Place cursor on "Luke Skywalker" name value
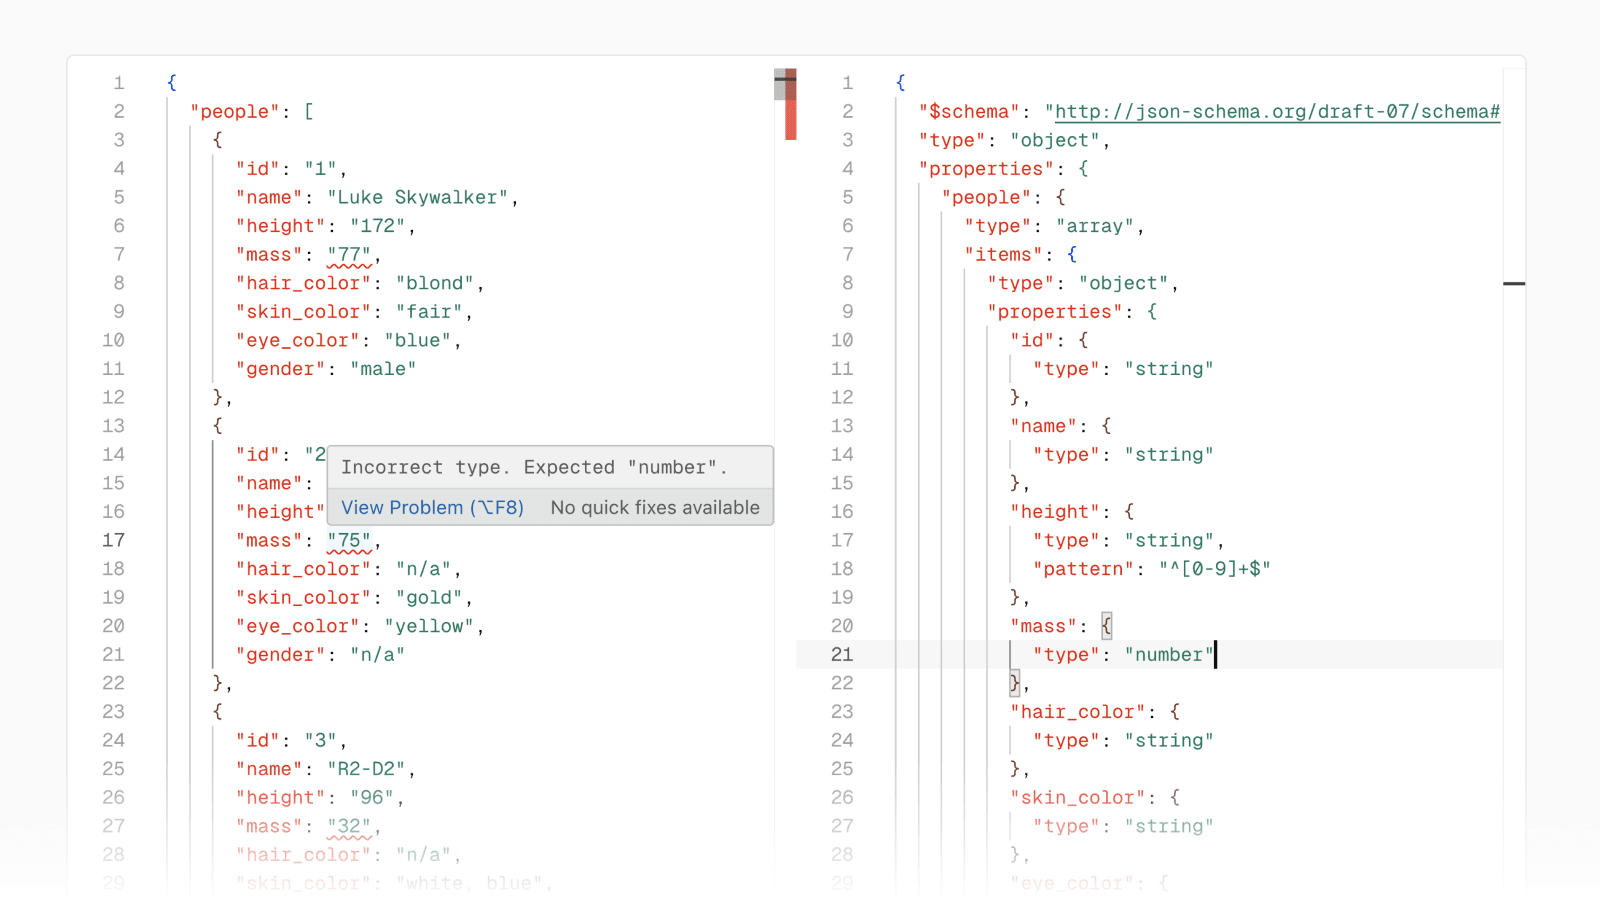The height and width of the screenshot is (900, 1600). (x=417, y=198)
